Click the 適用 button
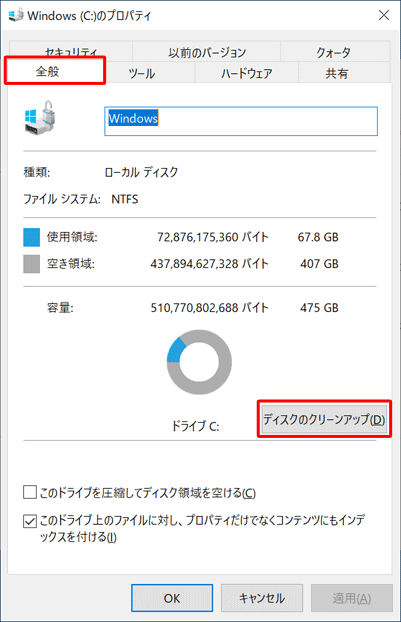Viewport: 401px width, 622px height. (x=352, y=598)
